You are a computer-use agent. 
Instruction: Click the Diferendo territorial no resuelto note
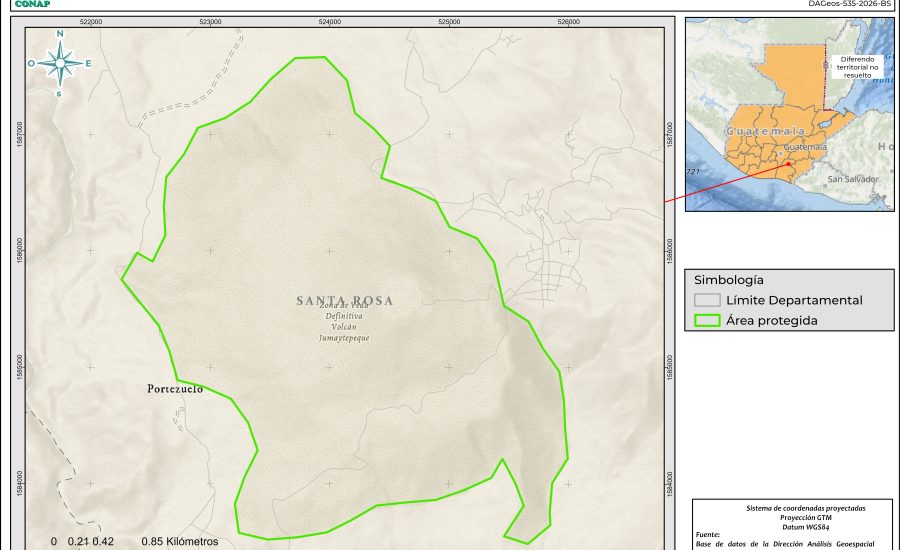[x=858, y=67]
